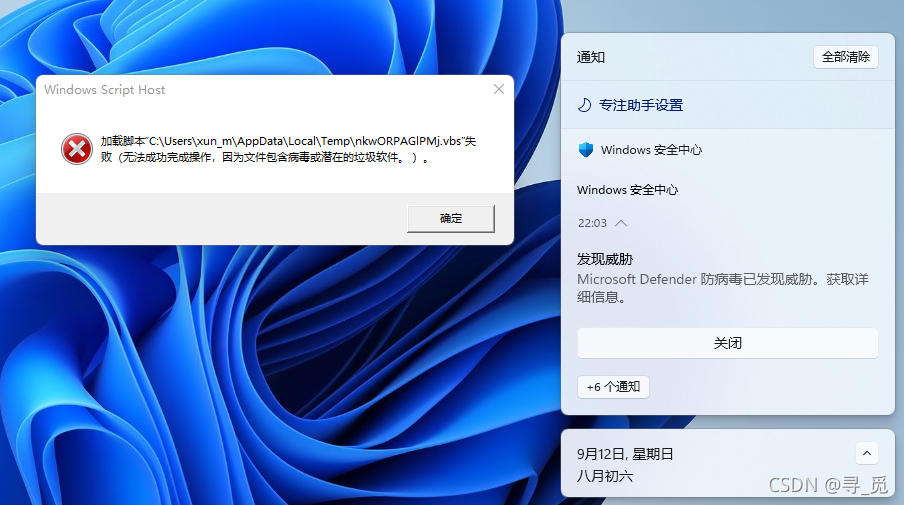Click the 22:03 notification timestamp
Image resolution: width=904 pixels, height=505 pixels.
(592, 223)
